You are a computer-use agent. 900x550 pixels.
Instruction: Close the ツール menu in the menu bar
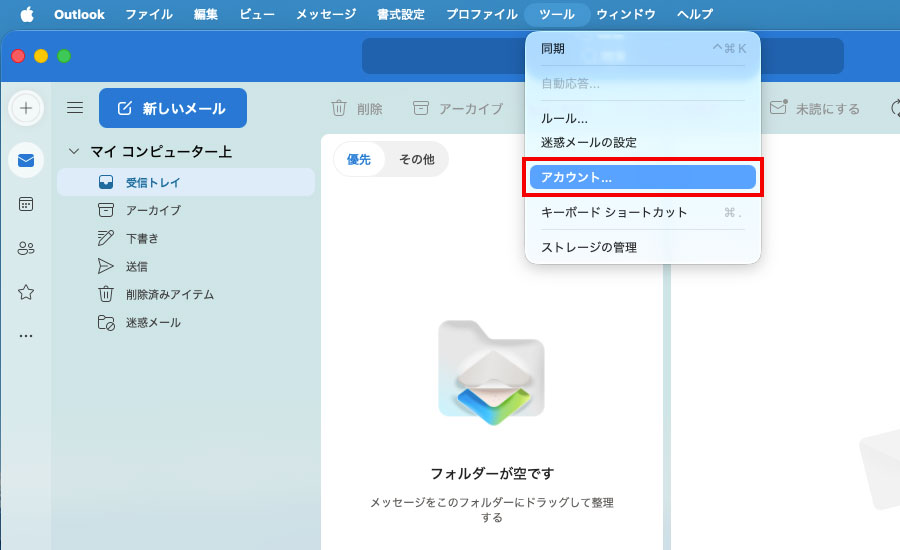coord(557,14)
